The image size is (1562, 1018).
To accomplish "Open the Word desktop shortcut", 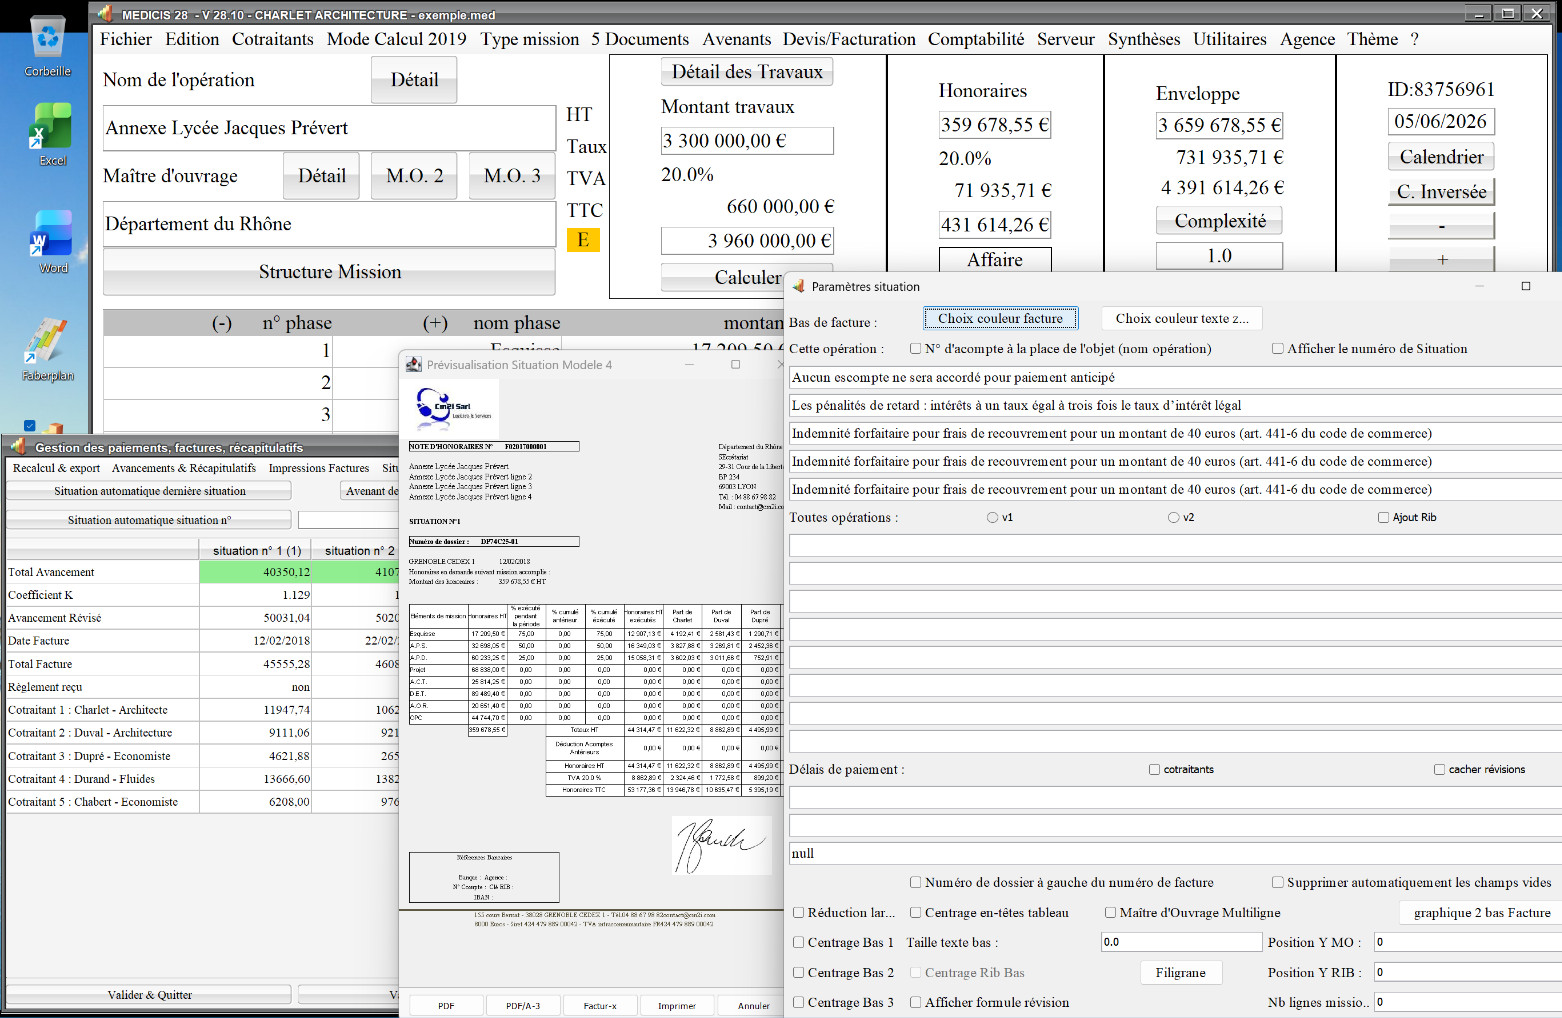I will pos(52,242).
